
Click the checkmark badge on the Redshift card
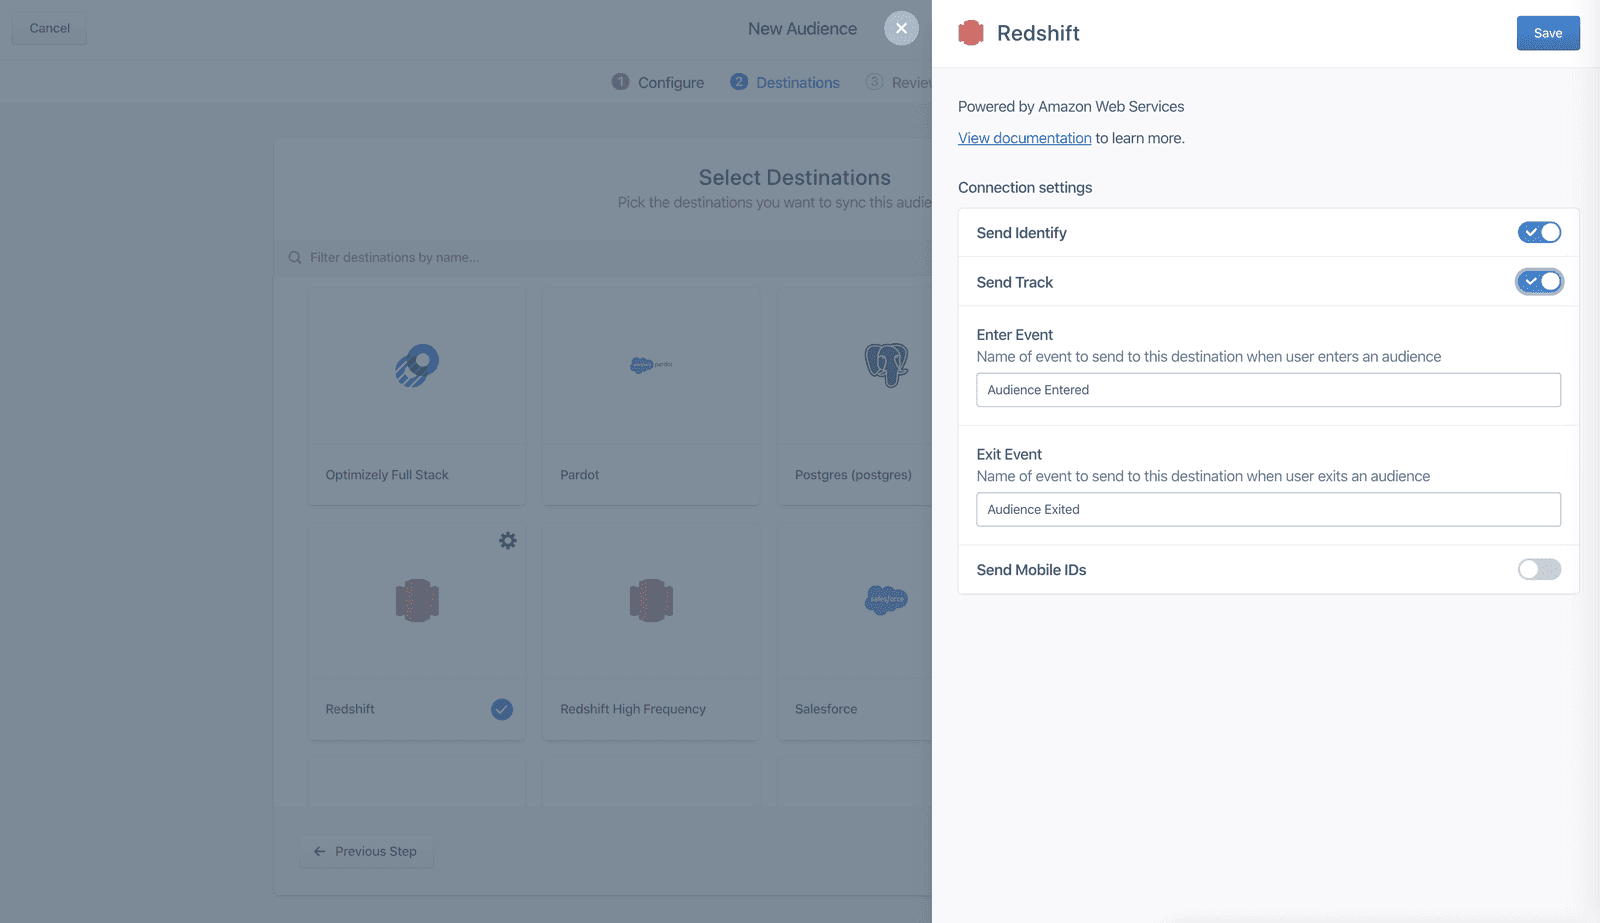(501, 709)
